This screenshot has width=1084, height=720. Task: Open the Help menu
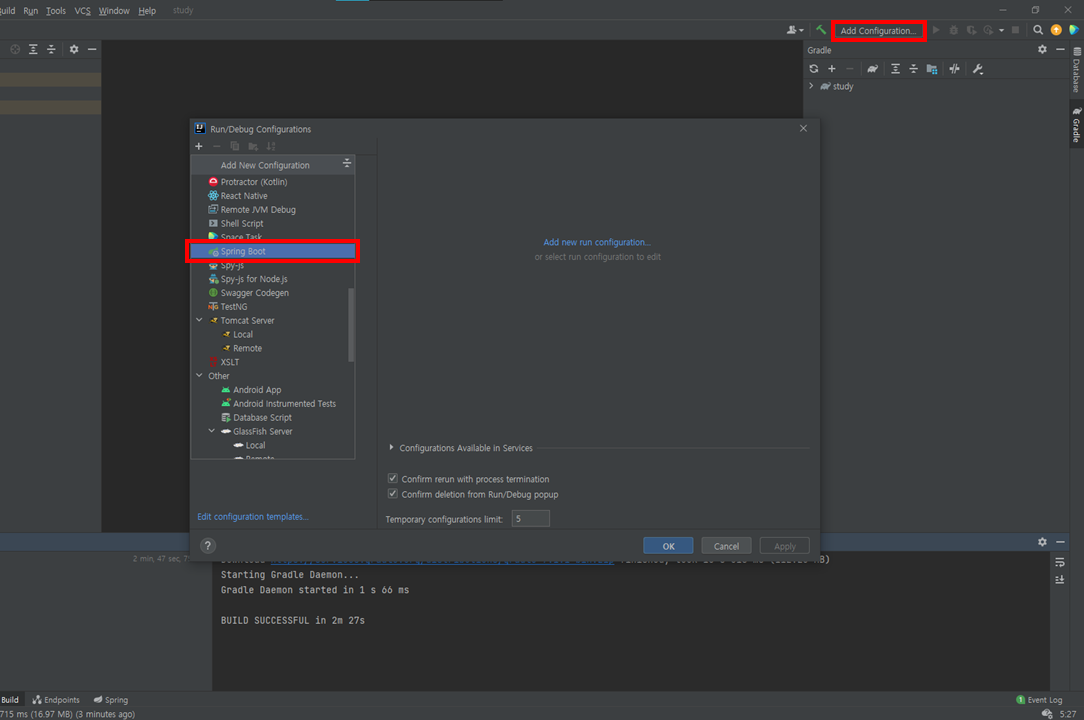[147, 10]
